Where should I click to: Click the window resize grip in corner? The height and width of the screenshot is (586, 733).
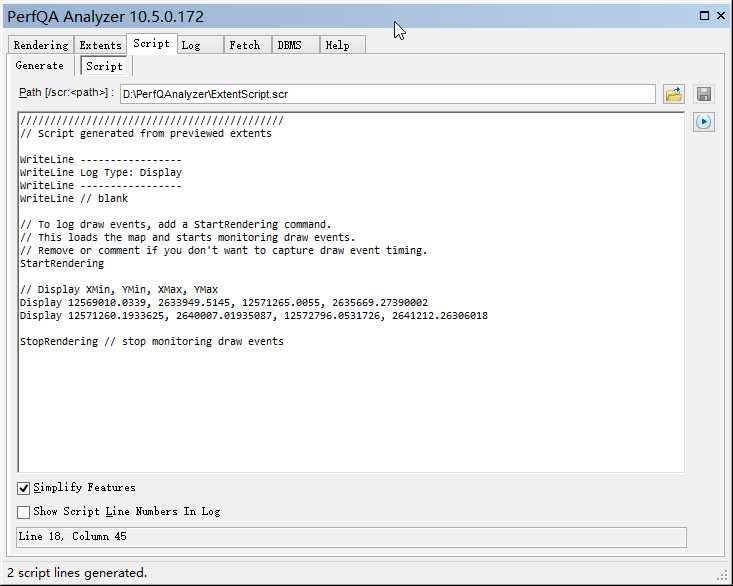pos(722,576)
